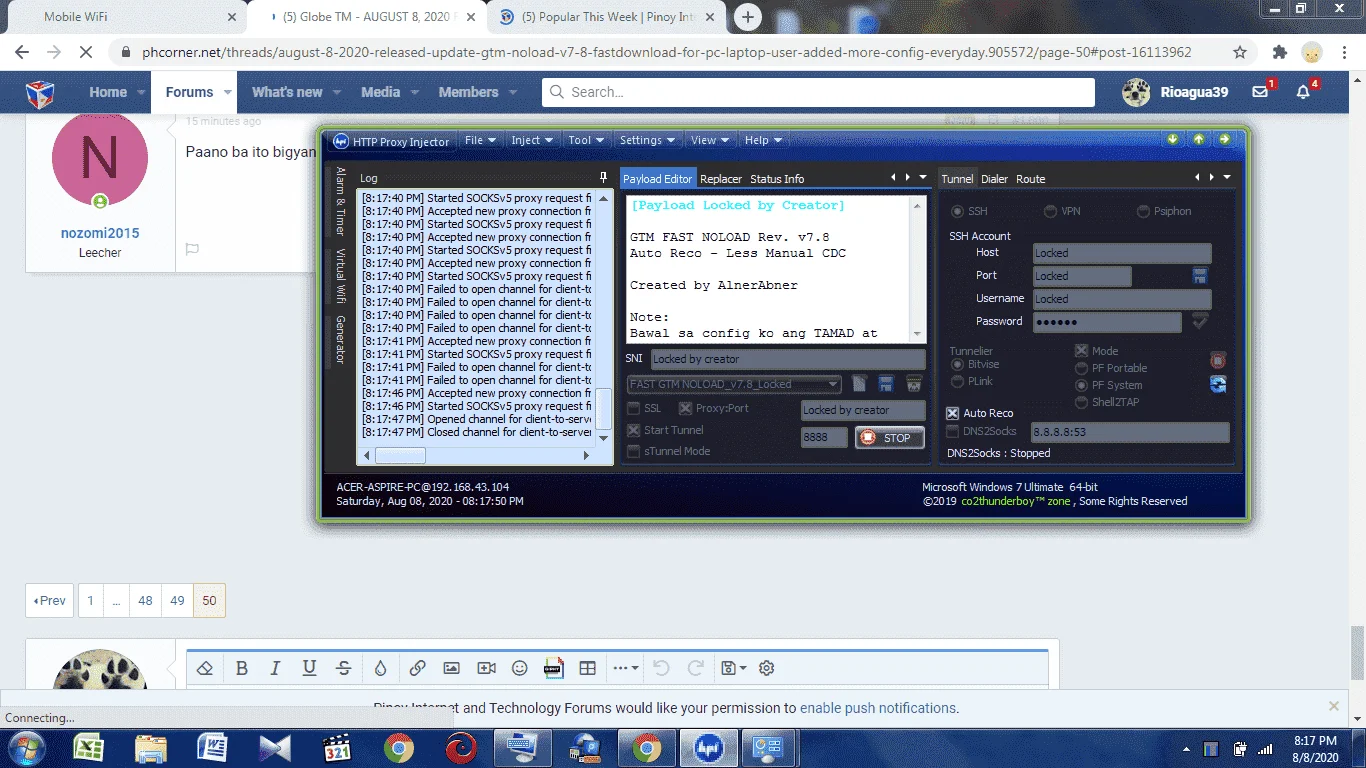Toggle the Proxy:Port checkbox
Screen dimensions: 1366x768
(685, 408)
